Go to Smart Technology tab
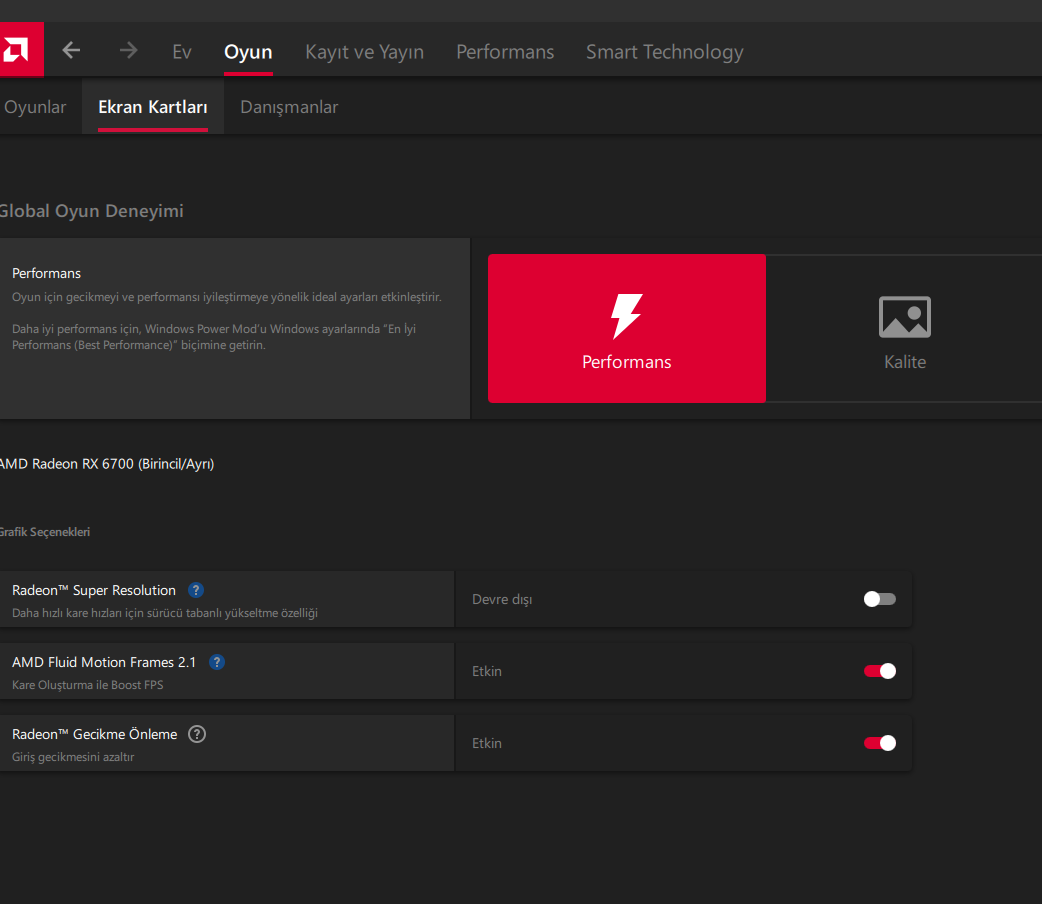This screenshot has height=904, width=1042. click(665, 52)
